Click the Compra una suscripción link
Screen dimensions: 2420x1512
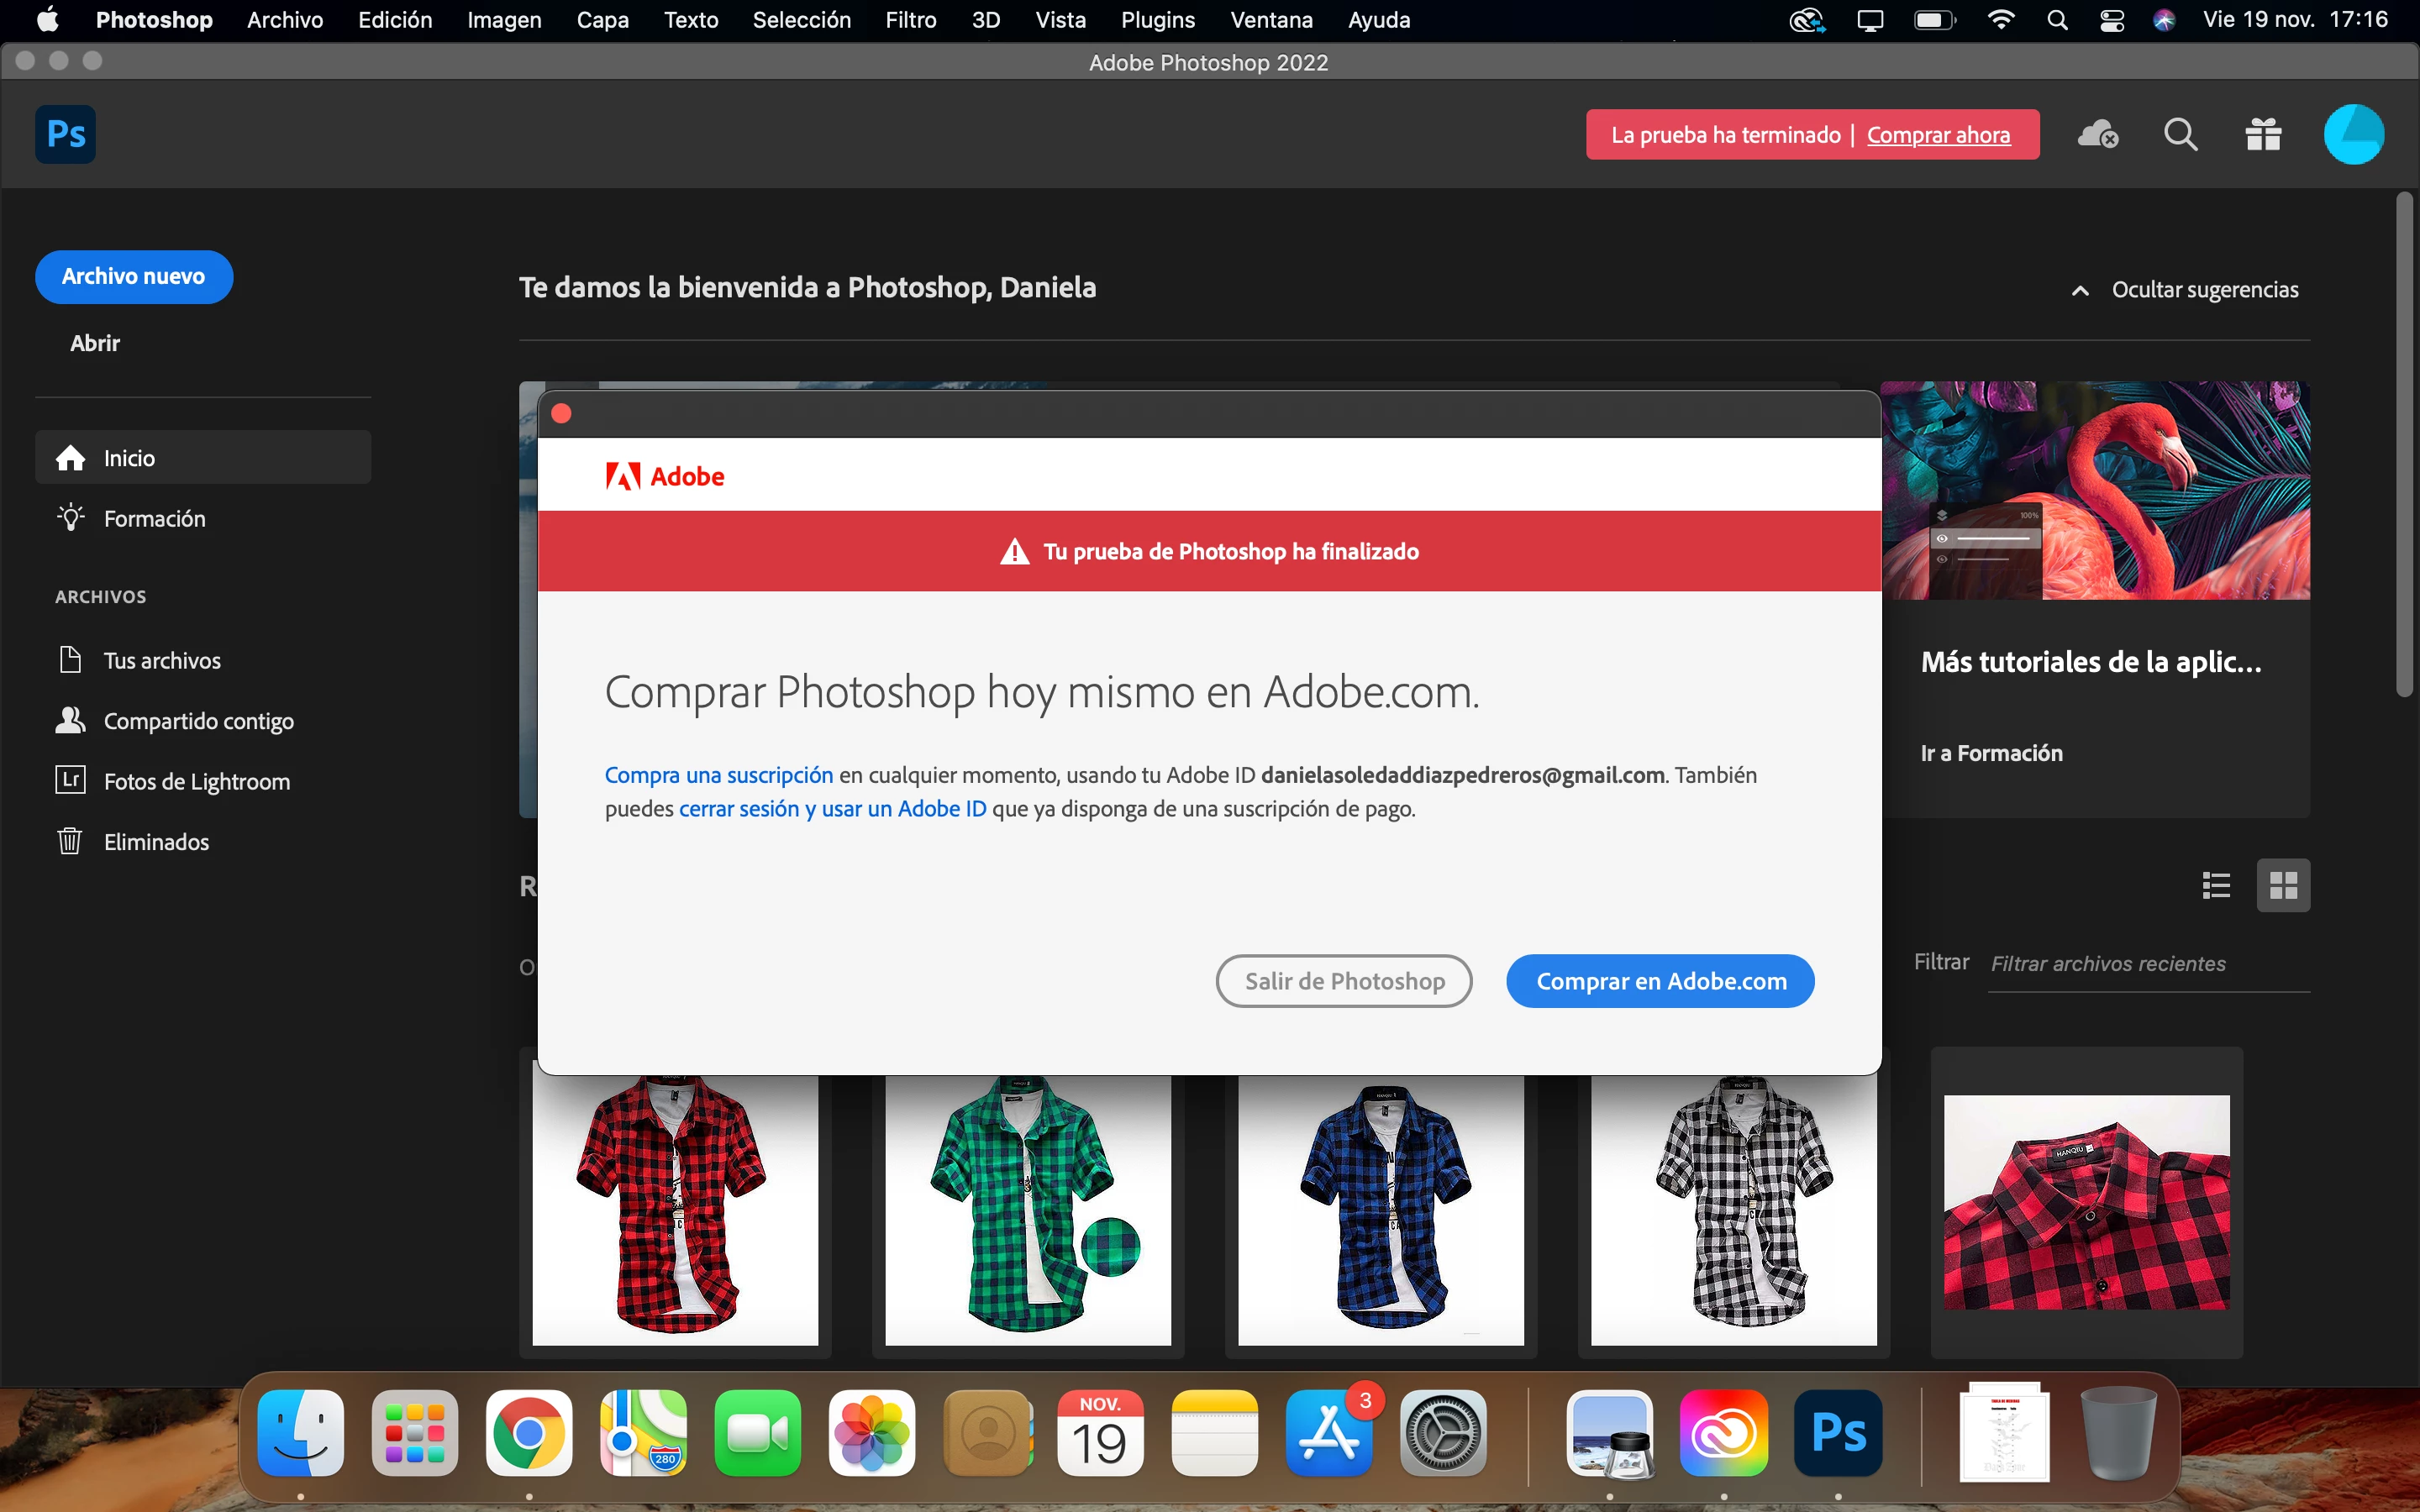pyautogui.click(x=718, y=775)
